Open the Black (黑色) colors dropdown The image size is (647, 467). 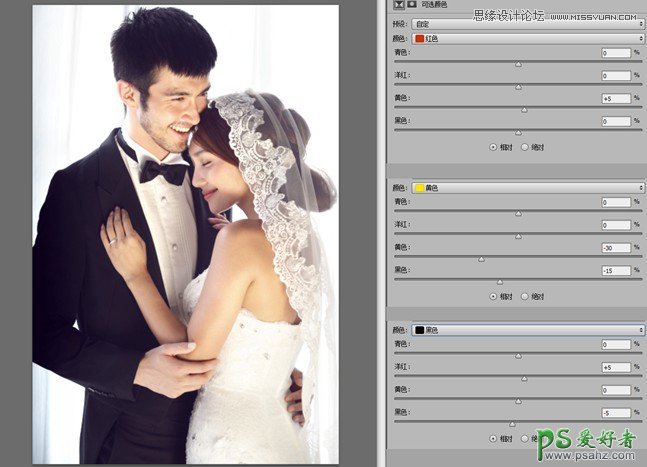(527, 329)
